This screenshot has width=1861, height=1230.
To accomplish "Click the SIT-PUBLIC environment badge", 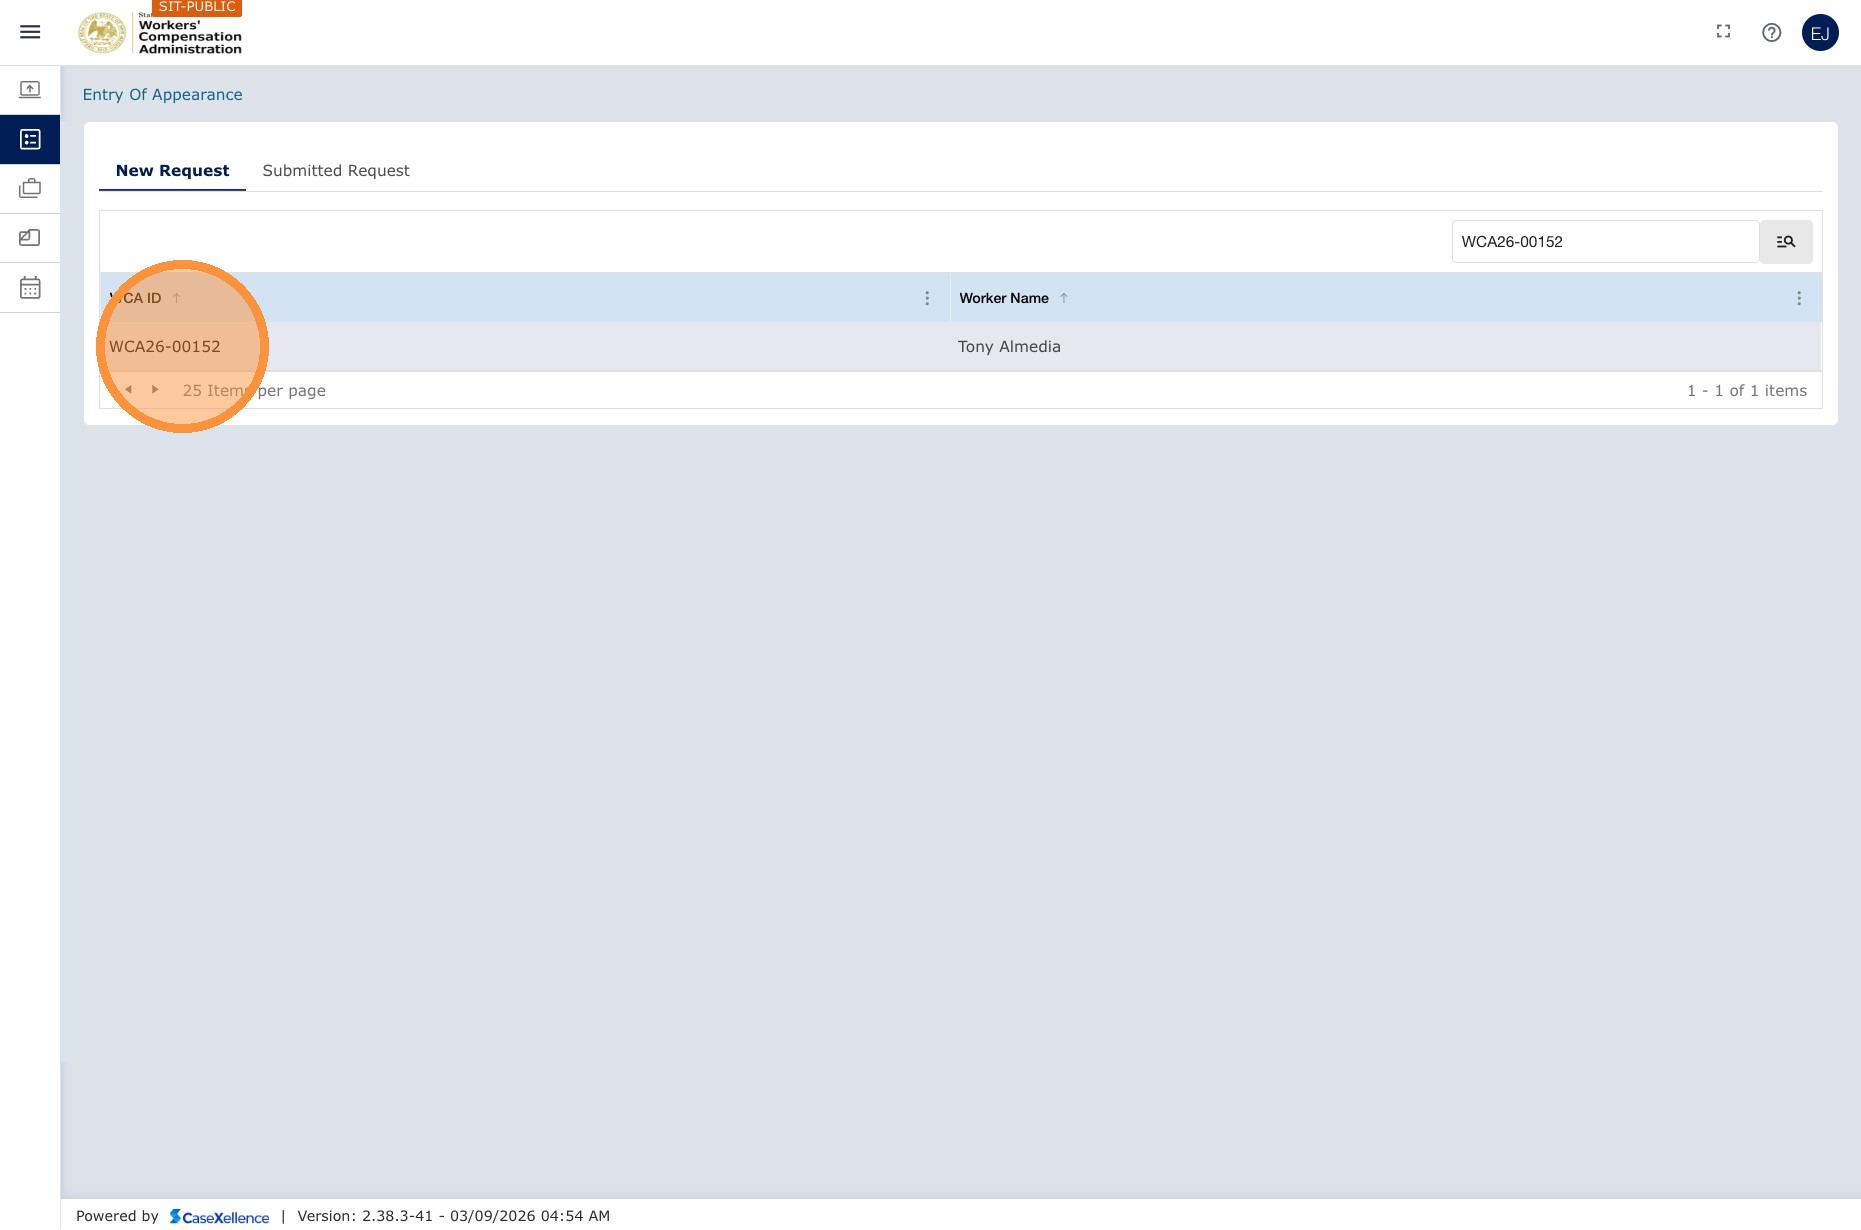I will coord(197,7).
